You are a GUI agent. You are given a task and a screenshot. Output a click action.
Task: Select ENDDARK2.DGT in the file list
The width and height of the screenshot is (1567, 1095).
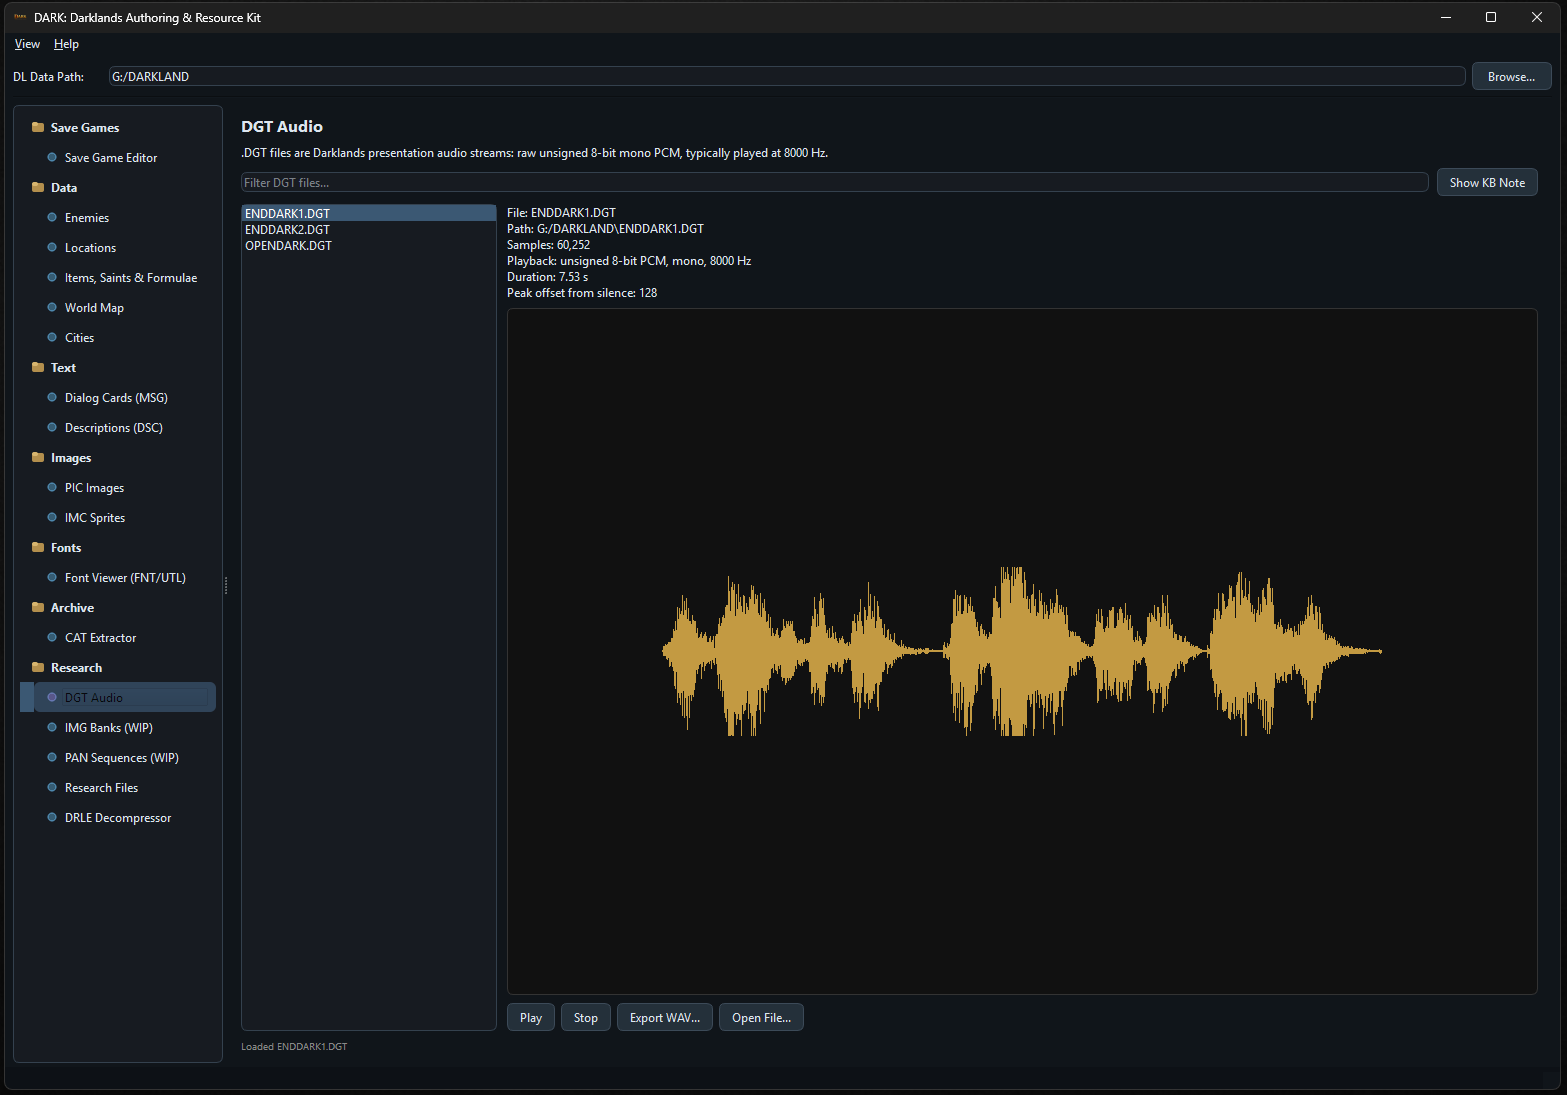[368, 229]
